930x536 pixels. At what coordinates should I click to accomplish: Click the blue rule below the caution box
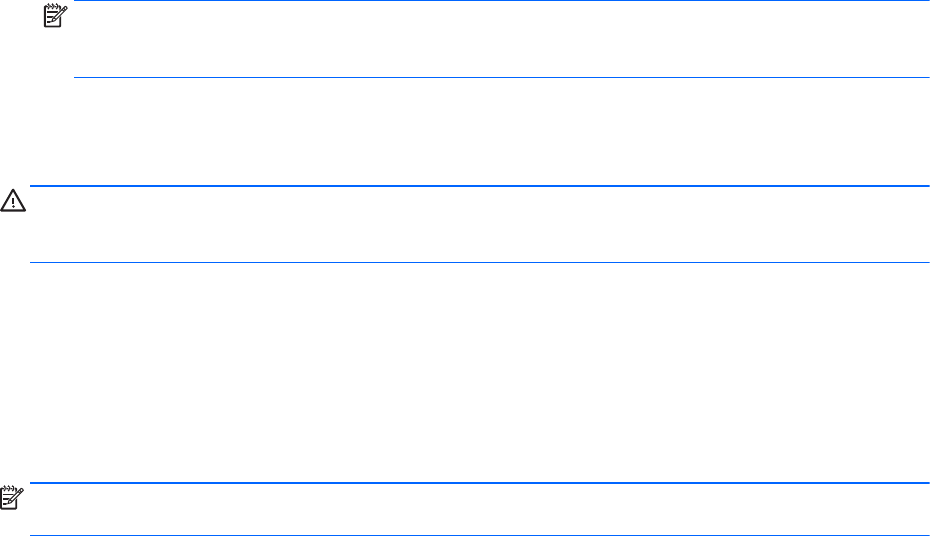click(479, 262)
